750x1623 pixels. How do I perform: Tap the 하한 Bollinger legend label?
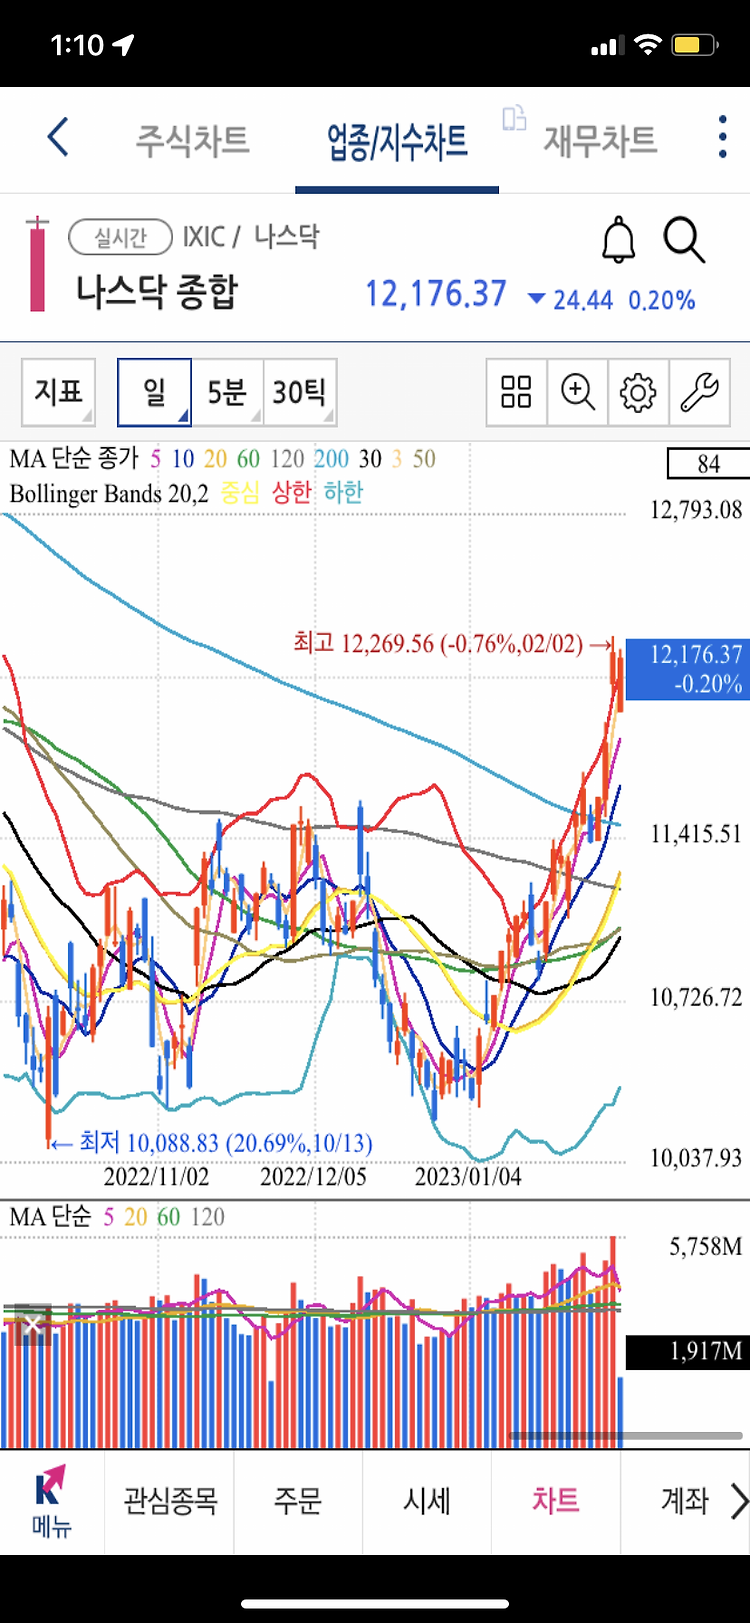(x=343, y=493)
